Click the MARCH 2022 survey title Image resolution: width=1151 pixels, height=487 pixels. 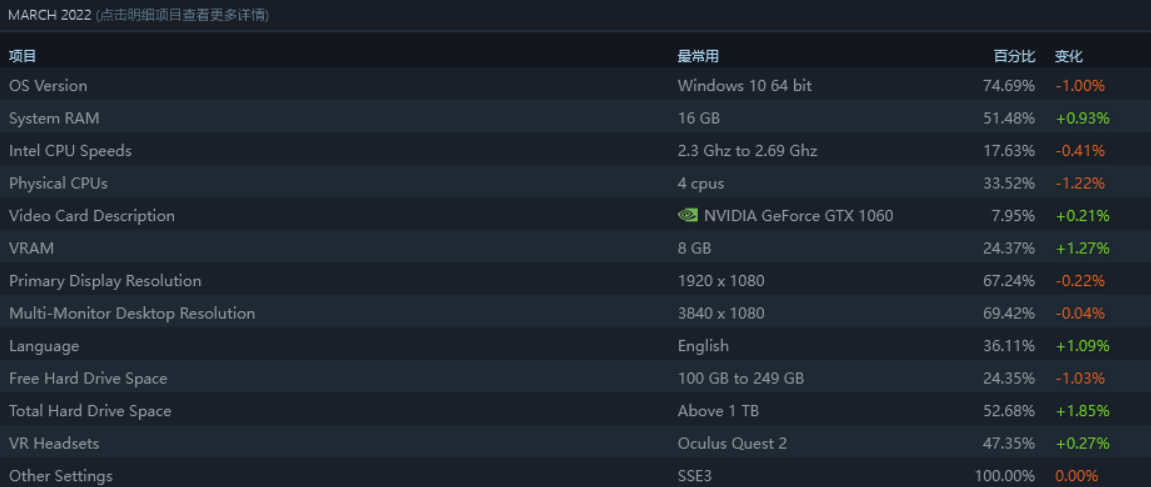coord(49,15)
